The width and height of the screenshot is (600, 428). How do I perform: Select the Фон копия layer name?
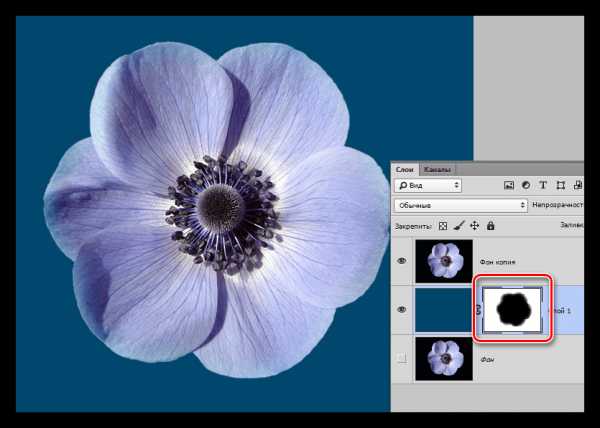497,262
